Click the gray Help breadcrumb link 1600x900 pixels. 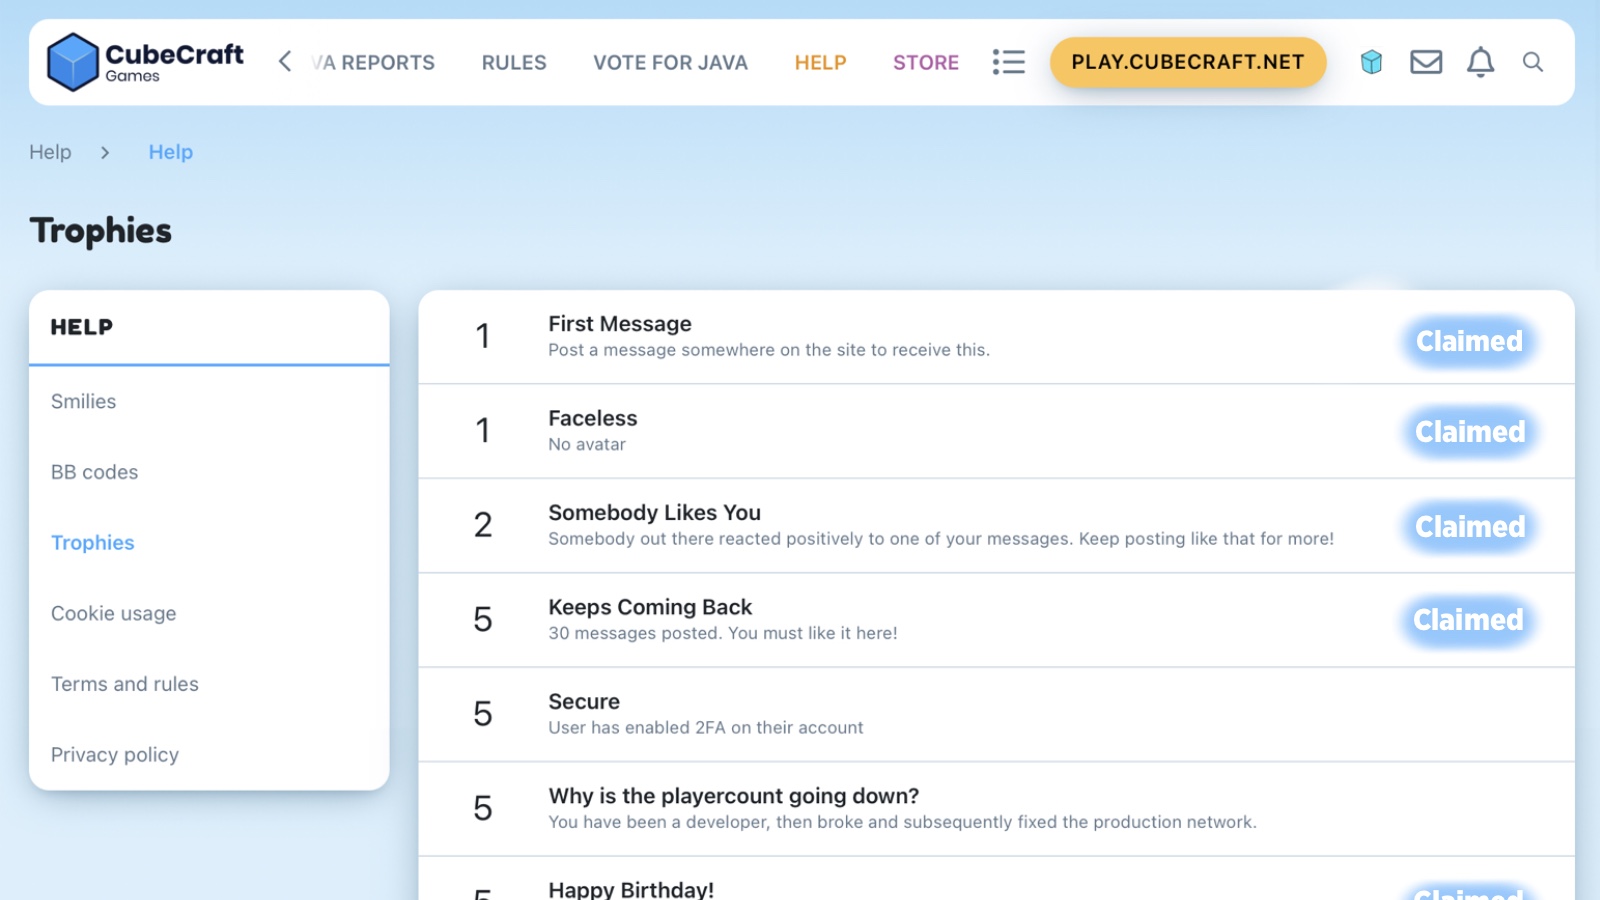click(x=50, y=152)
